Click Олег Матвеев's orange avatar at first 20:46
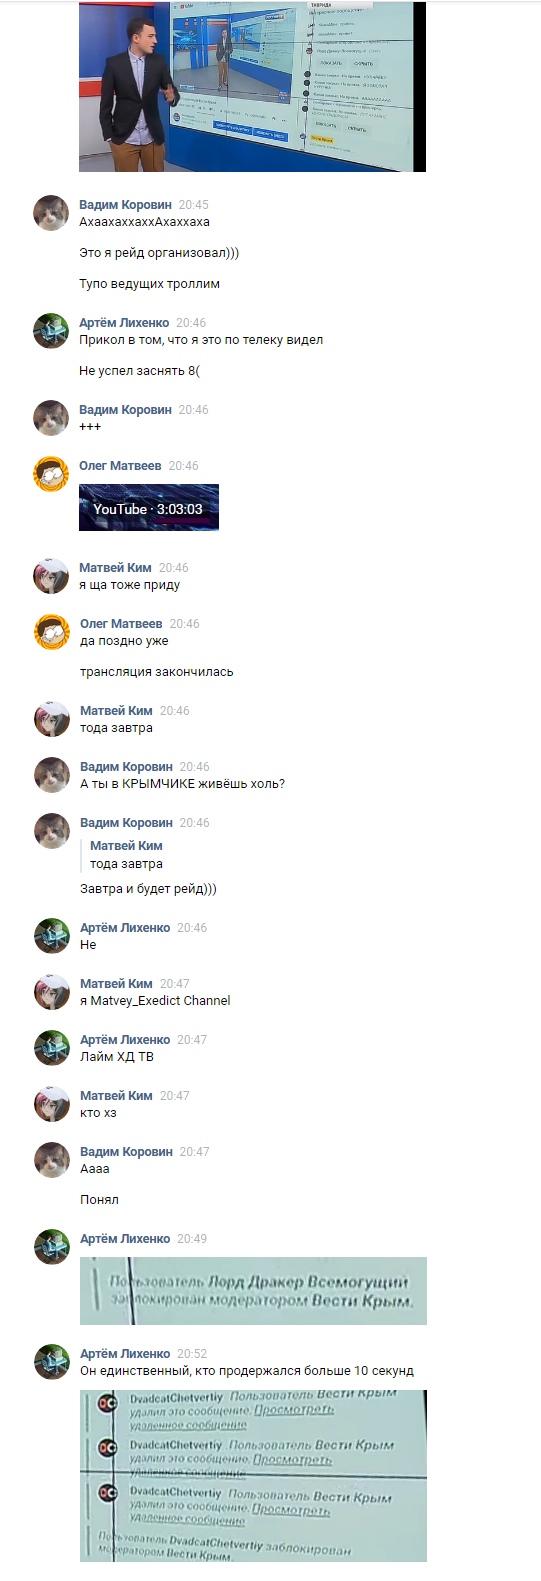Viewport: 541px width, 1581px height. [51, 474]
